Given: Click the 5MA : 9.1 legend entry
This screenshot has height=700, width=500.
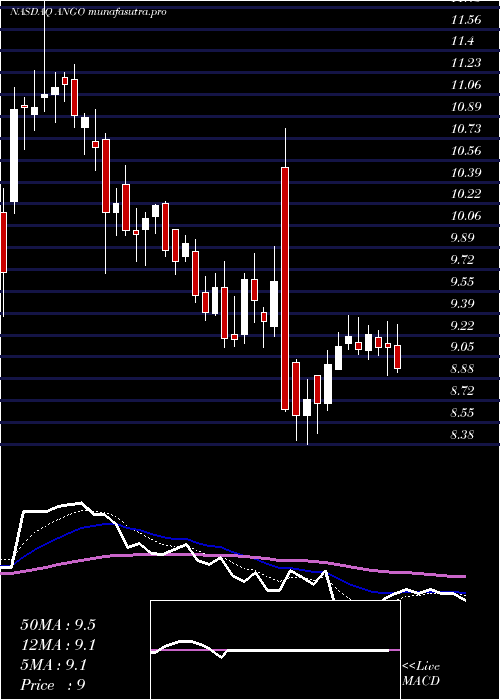Looking at the screenshot, I should point(54,665).
